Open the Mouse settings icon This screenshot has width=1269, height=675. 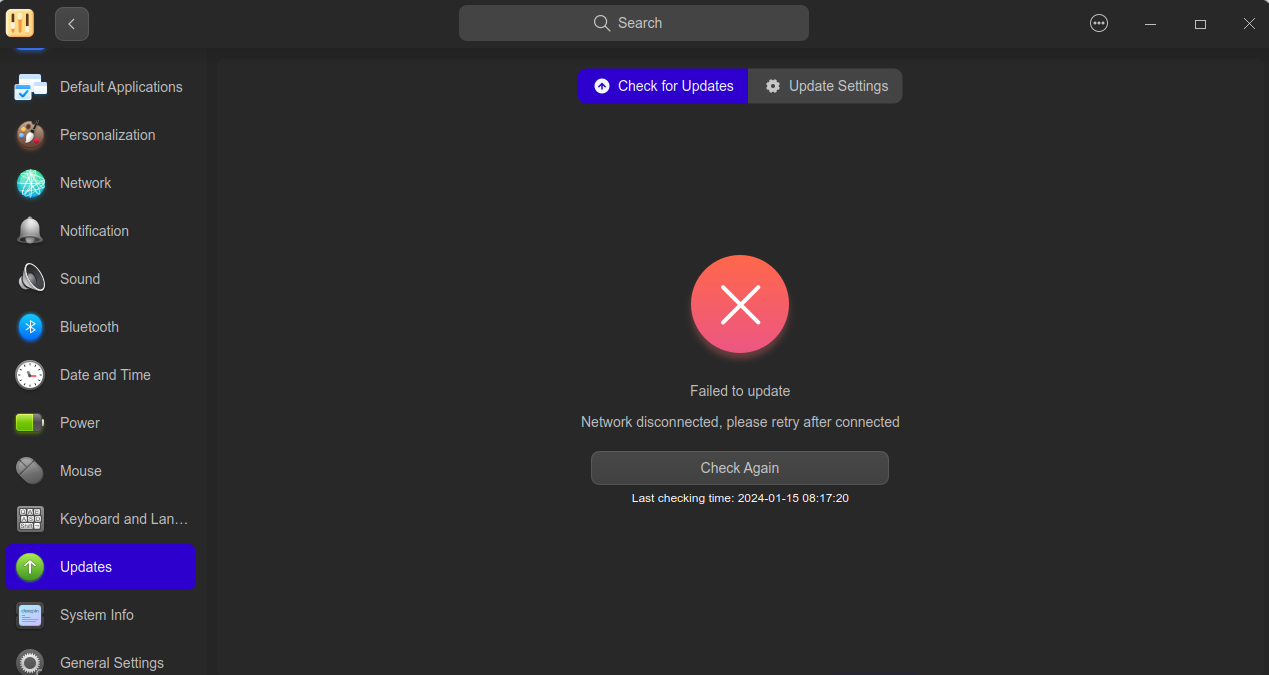pos(30,471)
